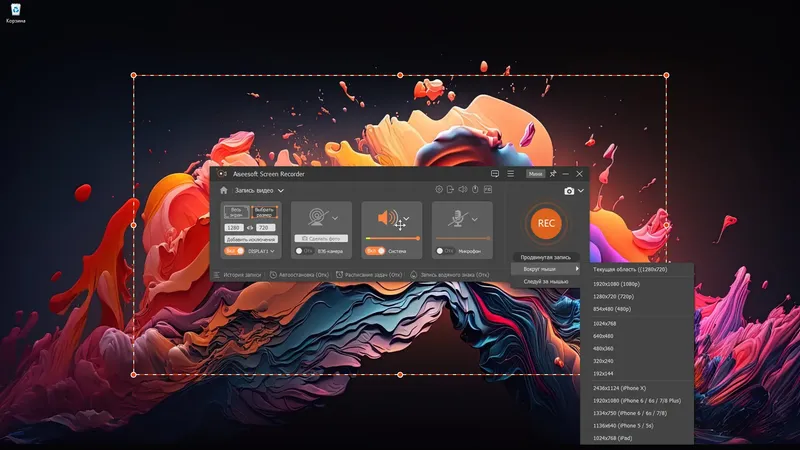The width and height of the screenshot is (800, 450).
Task: Open Запись водяного знака (Отк) setting
Action: pyautogui.click(x=454, y=275)
